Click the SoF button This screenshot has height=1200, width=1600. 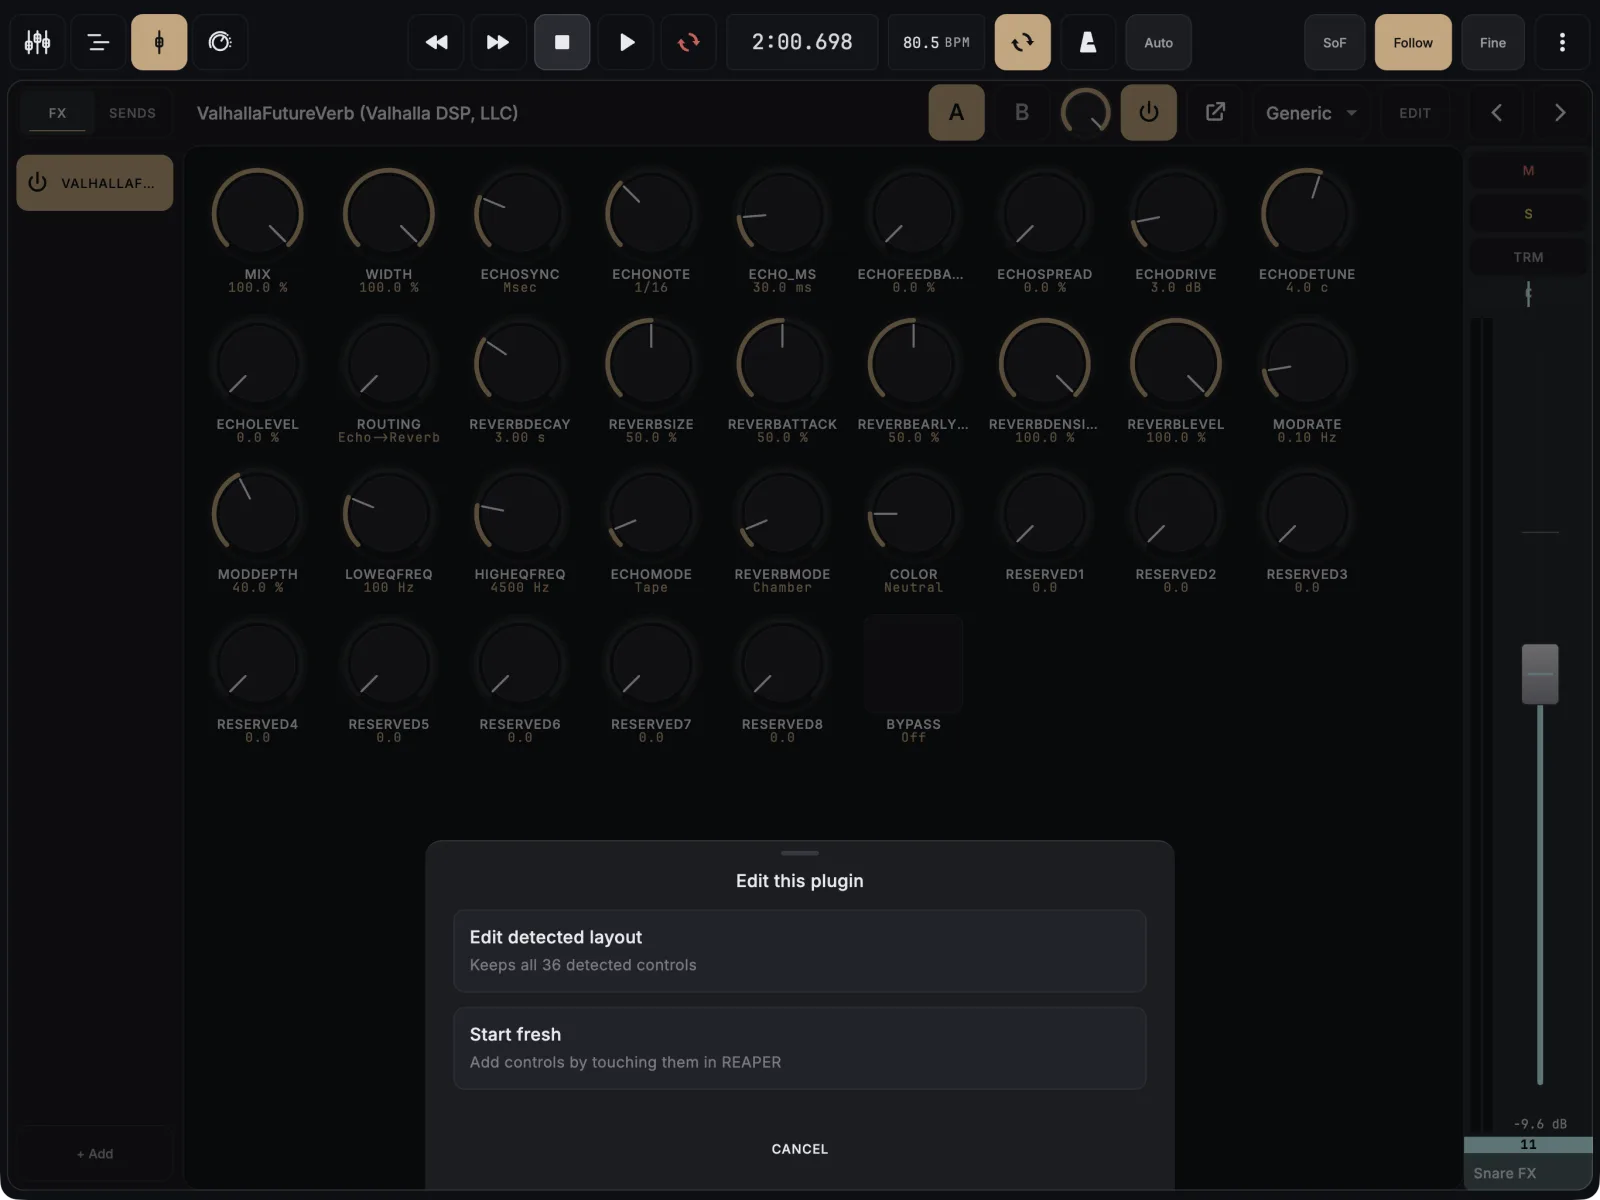click(1335, 42)
